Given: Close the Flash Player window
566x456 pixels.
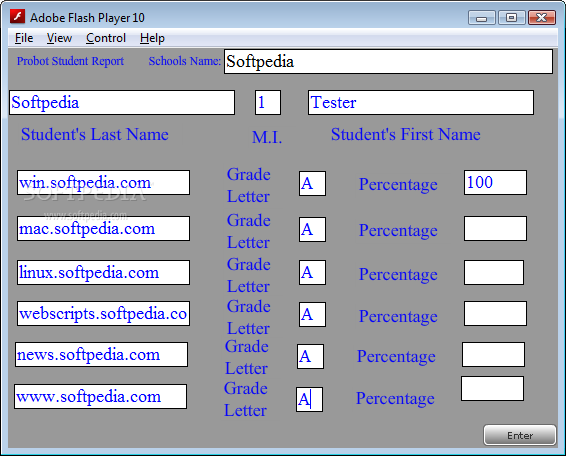Looking at the screenshot, I should click(541, 17).
